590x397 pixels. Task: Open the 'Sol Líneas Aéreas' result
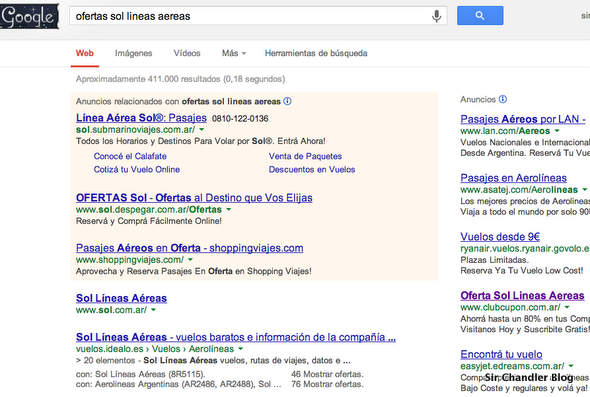pyautogui.click(x=121, y=298)
